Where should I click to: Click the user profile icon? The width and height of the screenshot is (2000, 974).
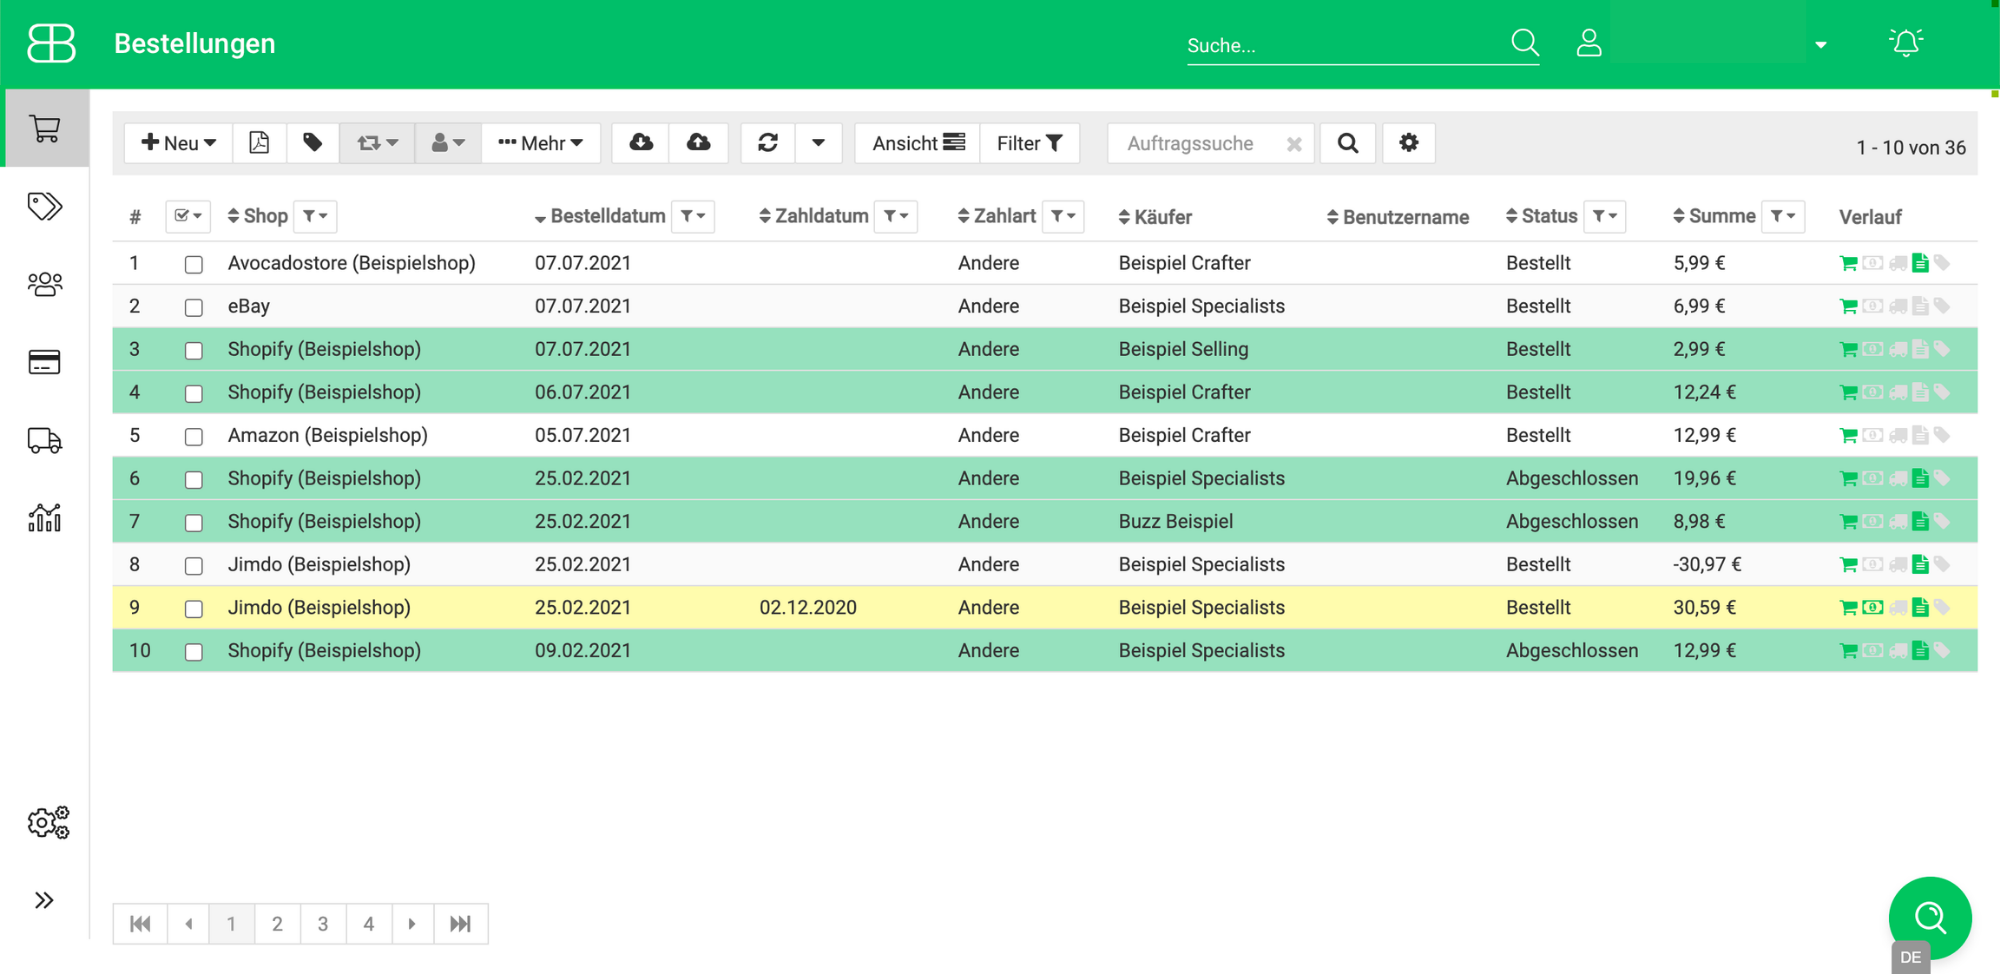point(1589,43)
